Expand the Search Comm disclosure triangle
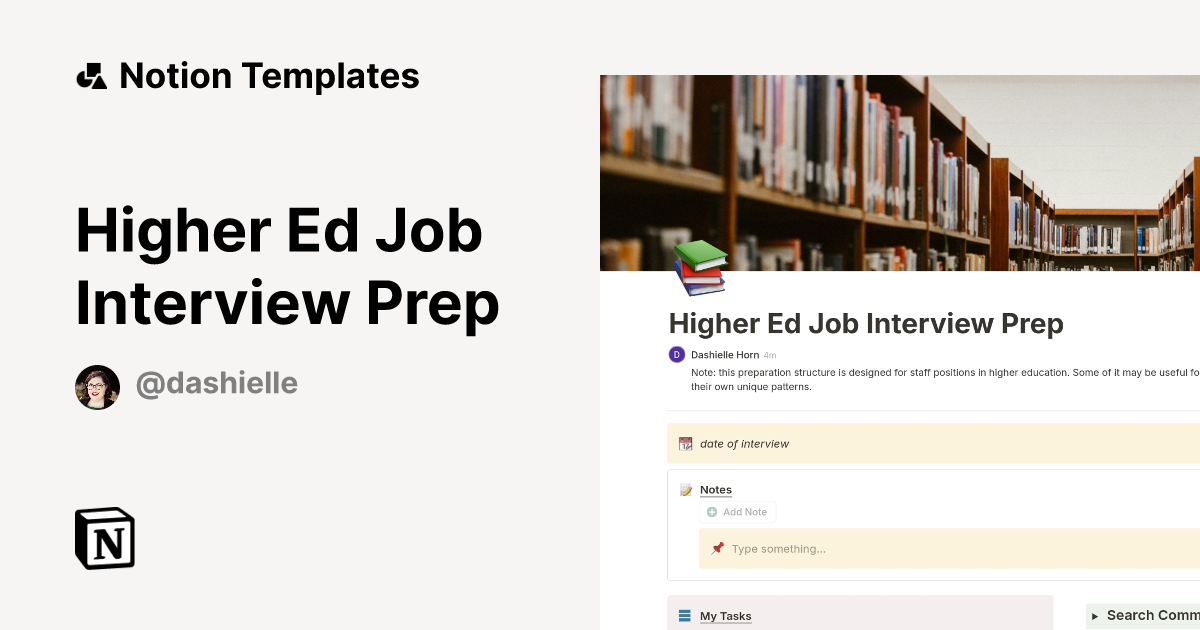This screenshot has width=1200, height=630. [1096, 615]
